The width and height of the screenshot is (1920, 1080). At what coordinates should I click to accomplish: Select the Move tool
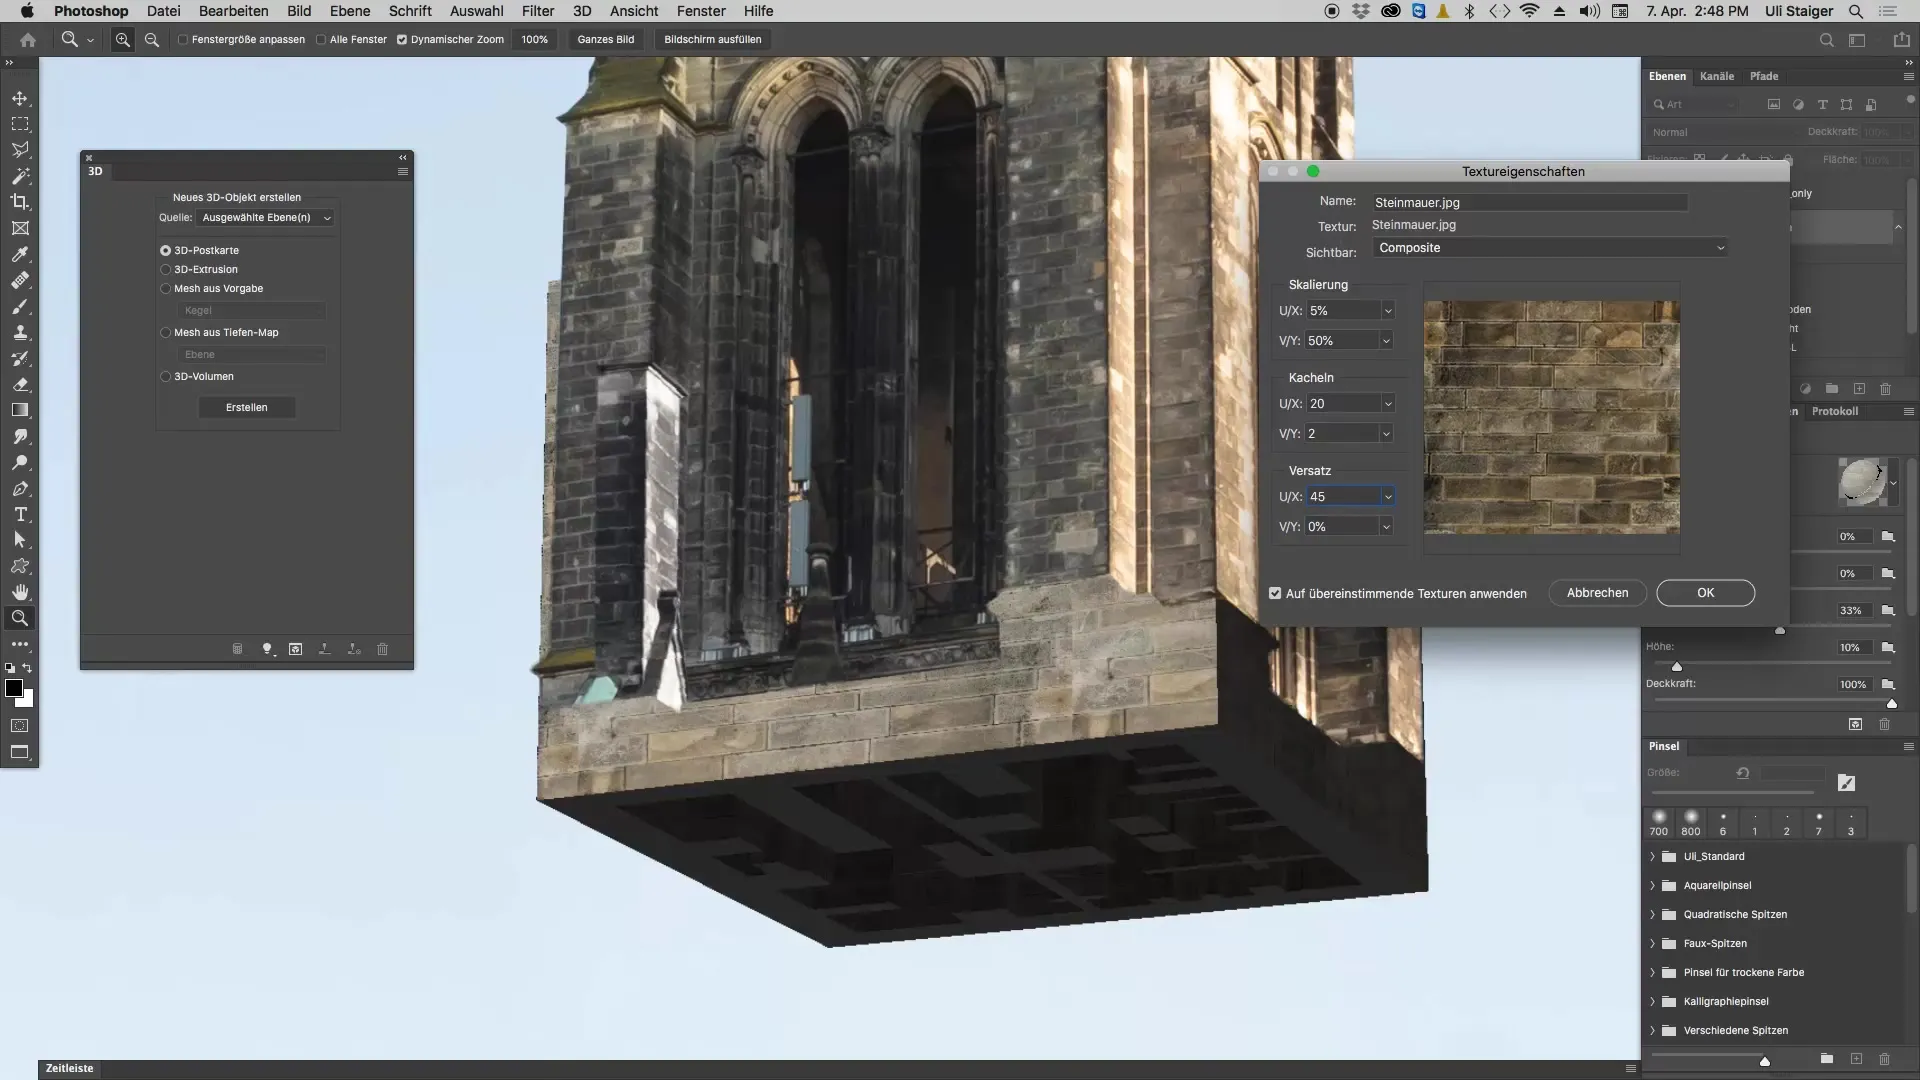pos(20,98)
